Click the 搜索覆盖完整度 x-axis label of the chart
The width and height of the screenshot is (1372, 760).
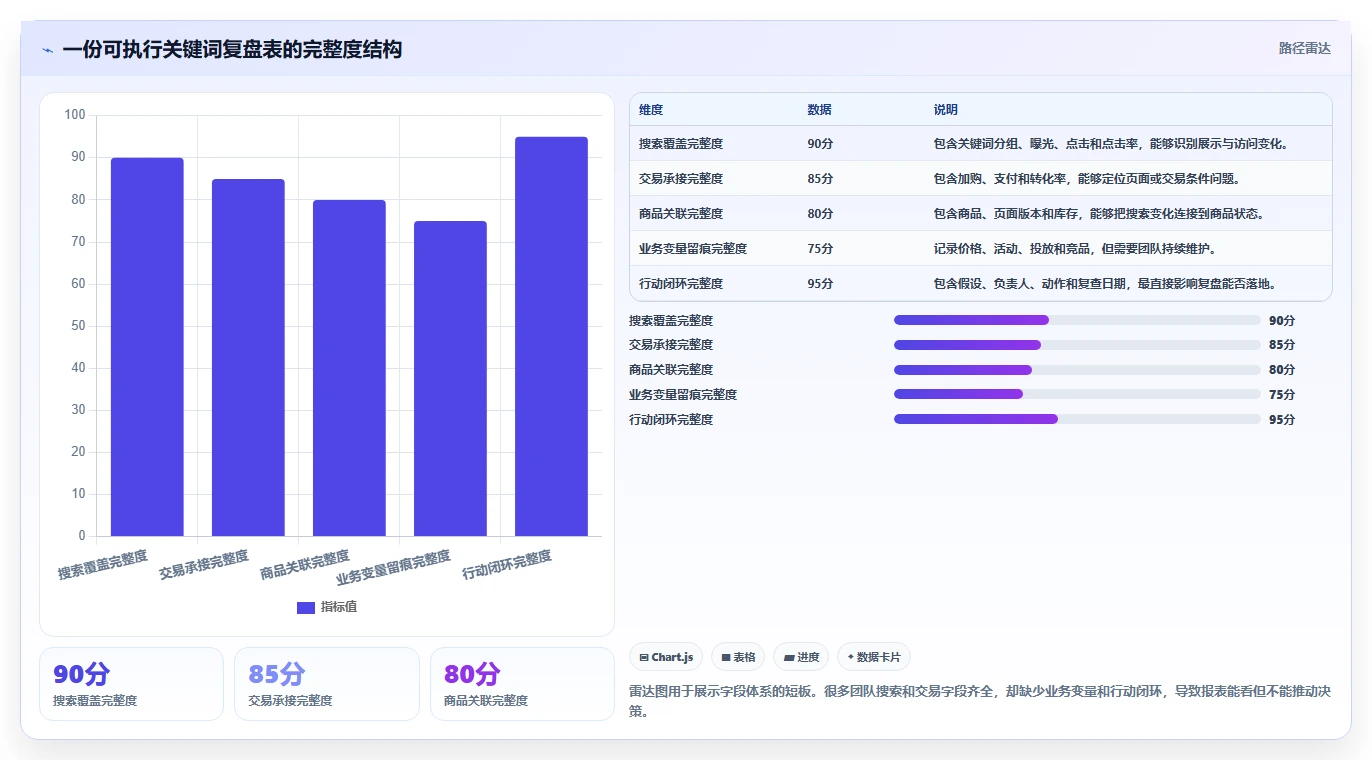103,565
